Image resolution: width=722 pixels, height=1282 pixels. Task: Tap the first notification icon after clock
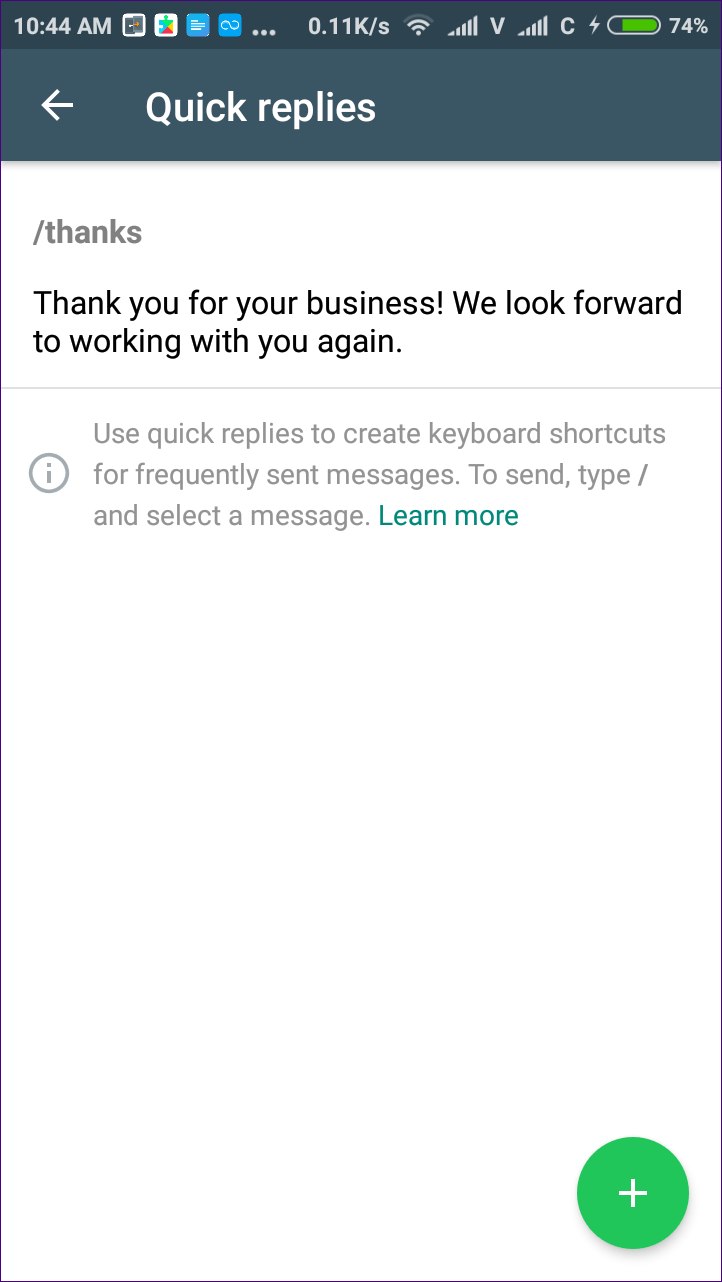point(134,26)
